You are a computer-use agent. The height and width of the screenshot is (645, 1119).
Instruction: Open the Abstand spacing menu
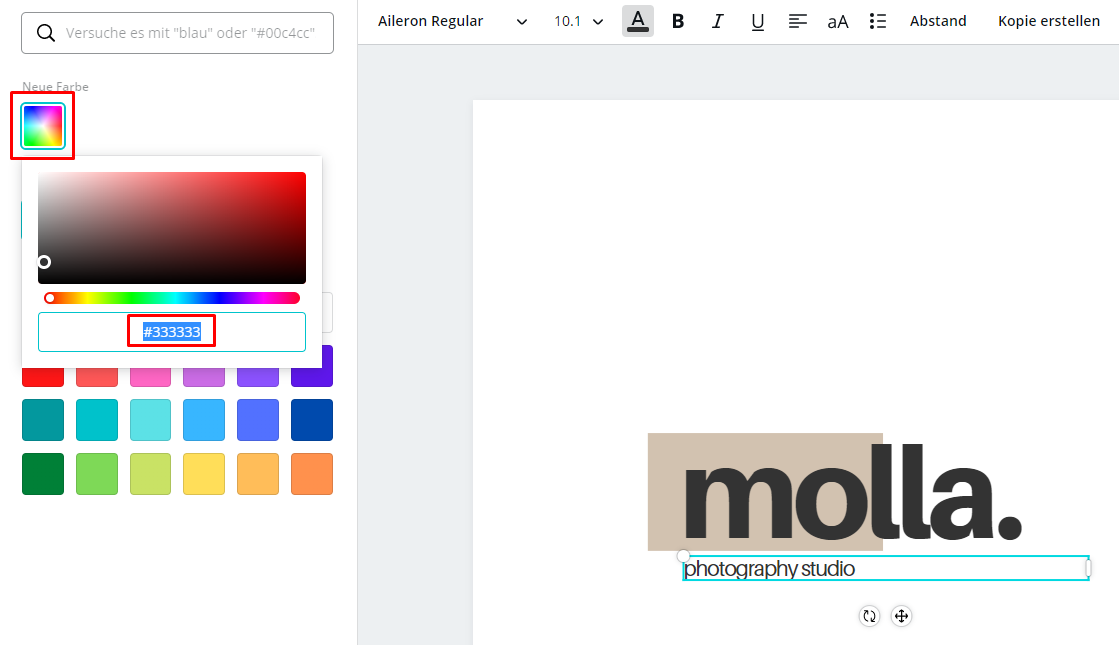938,21
